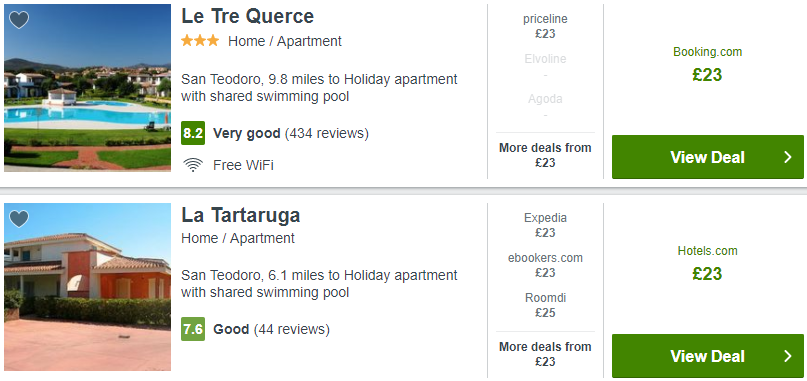Viewport: 807px width, 381px height.
Task: Open the 44 reviews for La Tartaruga
Action: [292, 329]
